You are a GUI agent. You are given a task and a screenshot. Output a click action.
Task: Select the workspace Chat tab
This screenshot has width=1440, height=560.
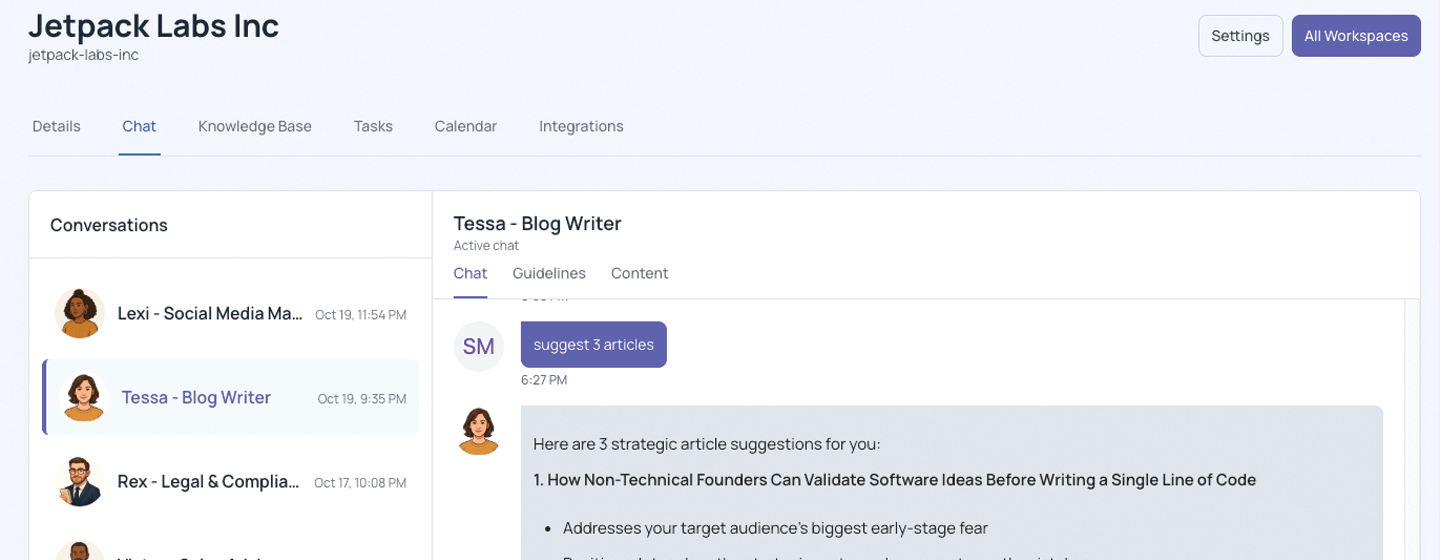point(139,126)
